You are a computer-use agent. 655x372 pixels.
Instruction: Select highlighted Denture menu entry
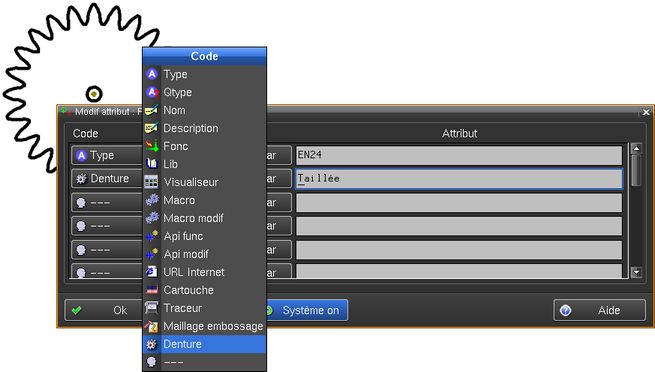click(204, 344)
